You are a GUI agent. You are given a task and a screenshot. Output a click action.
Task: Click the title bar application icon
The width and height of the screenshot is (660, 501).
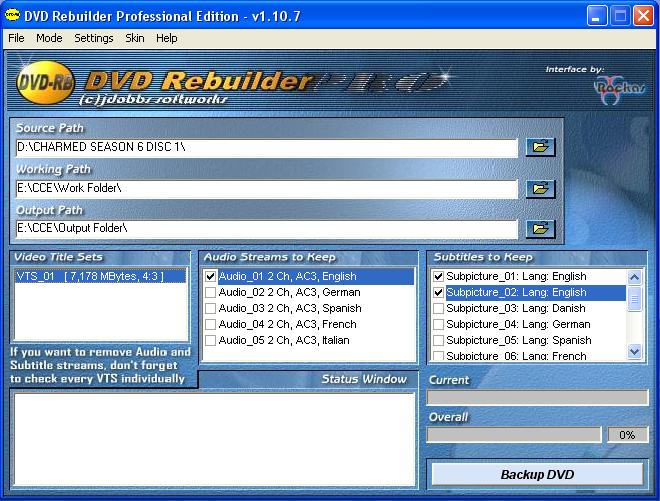[x=12, y=15]
